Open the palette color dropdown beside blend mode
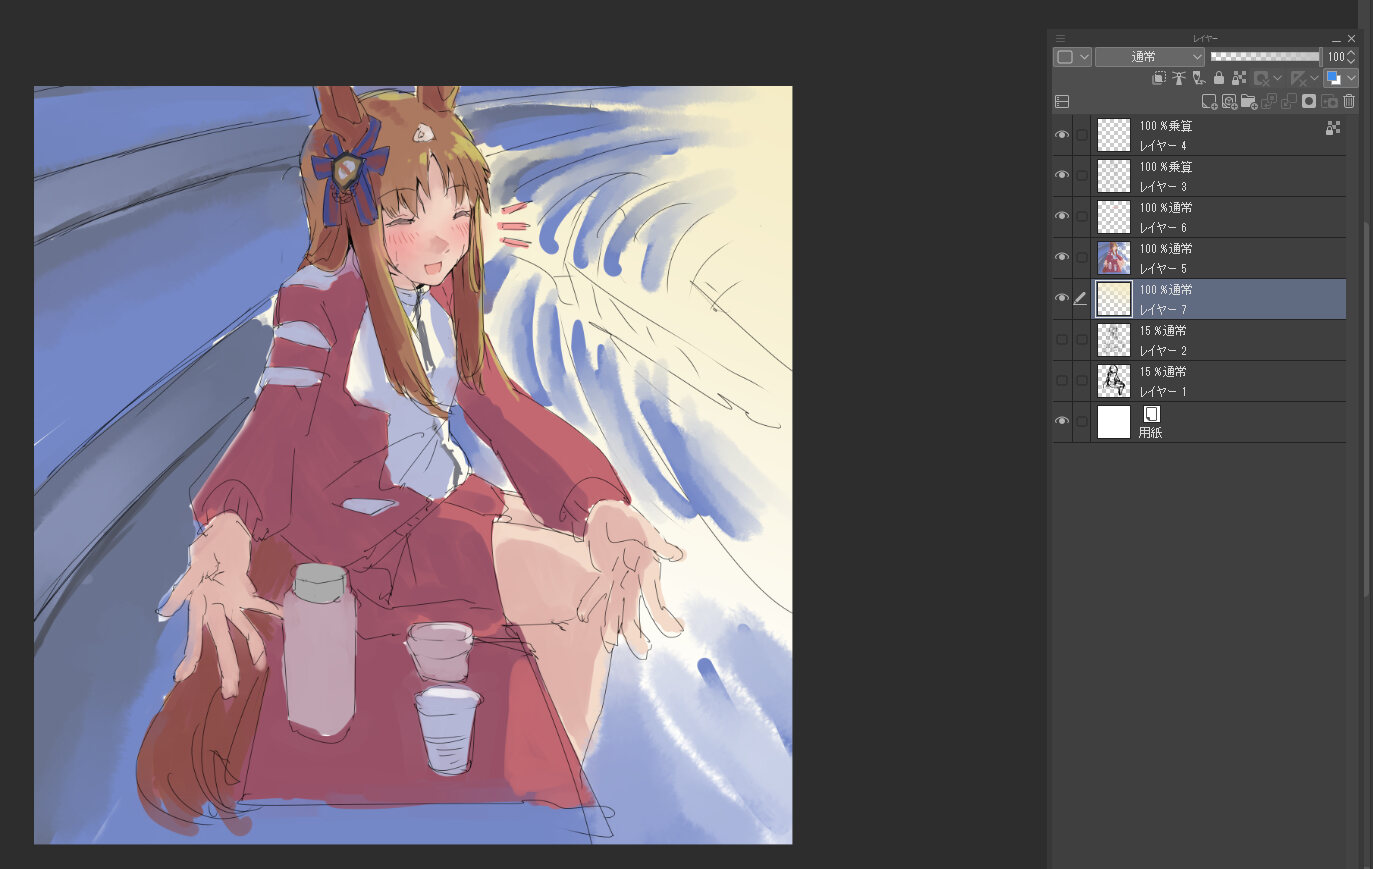 coord(1072,57)
